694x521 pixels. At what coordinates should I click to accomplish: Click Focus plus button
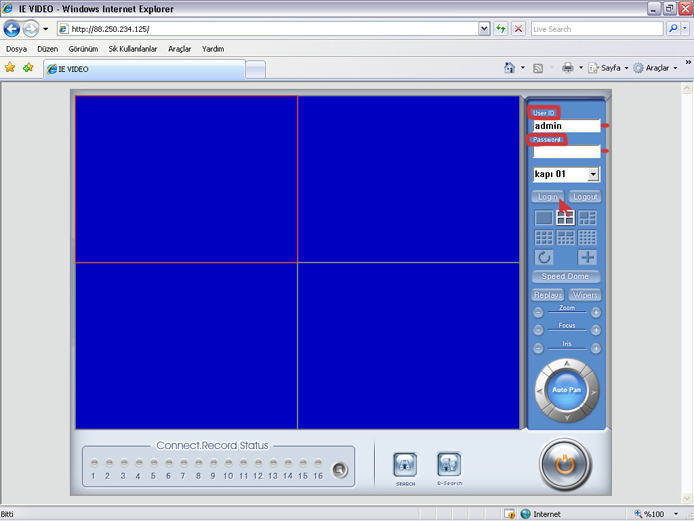tap(596, 330)
